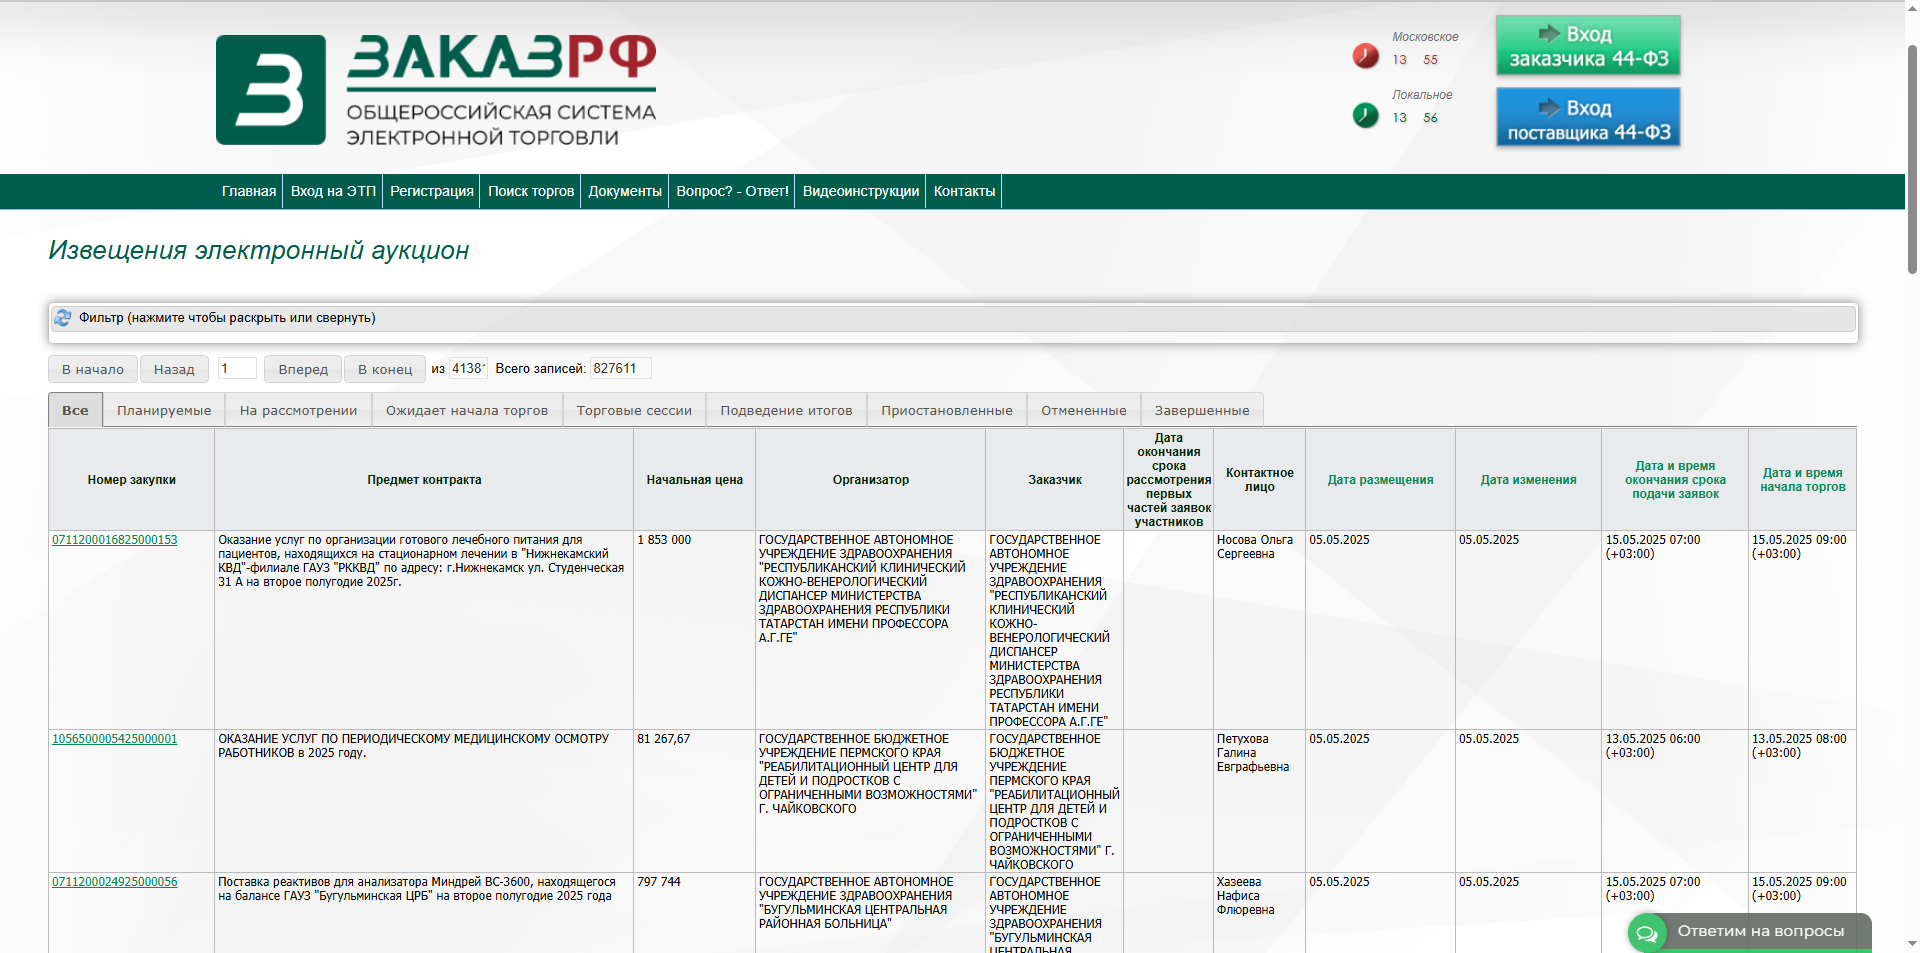Click the total pages field showing 4138

468,368
